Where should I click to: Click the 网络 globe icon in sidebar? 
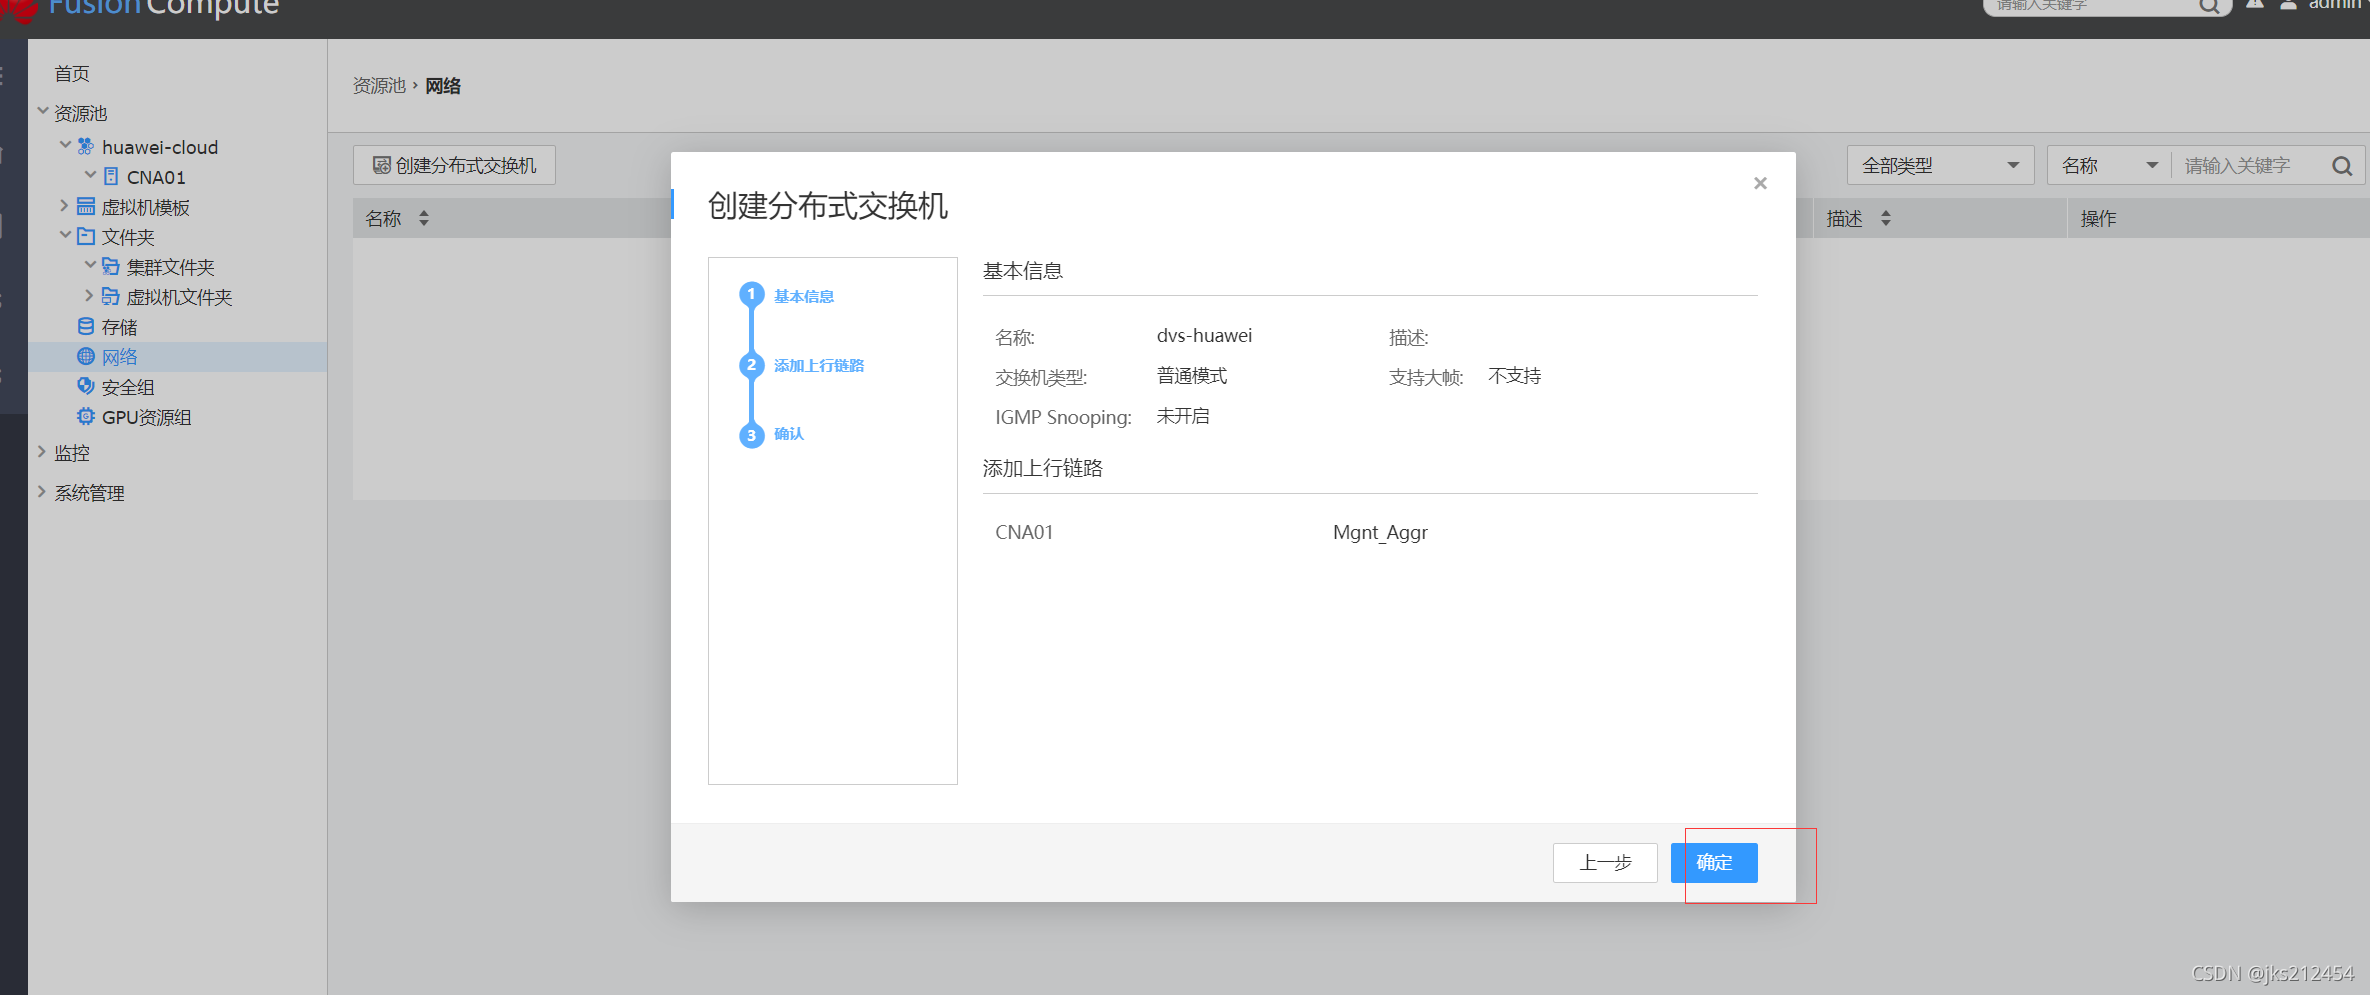(x=85, y=356)
